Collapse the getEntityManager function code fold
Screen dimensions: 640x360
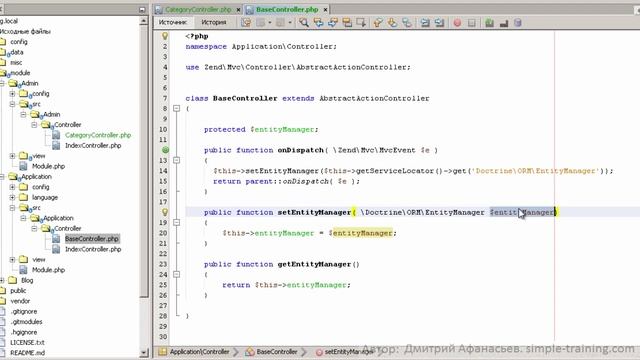click(176, 274)
